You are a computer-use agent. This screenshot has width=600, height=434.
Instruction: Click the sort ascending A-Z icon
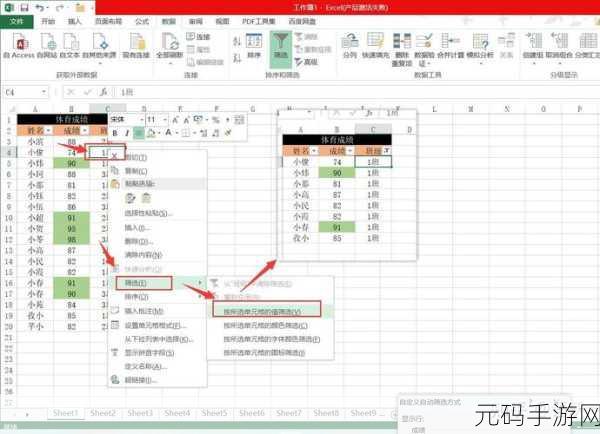237,41
